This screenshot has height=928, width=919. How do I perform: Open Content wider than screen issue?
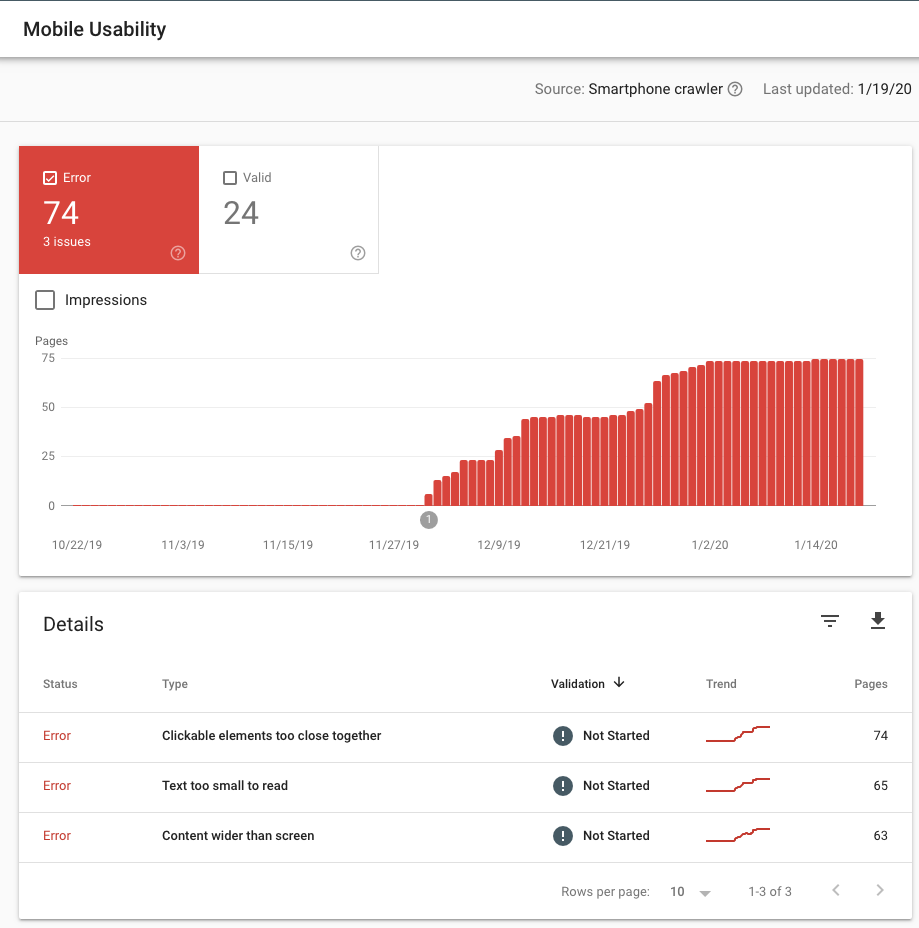click(x=238, y=836)
